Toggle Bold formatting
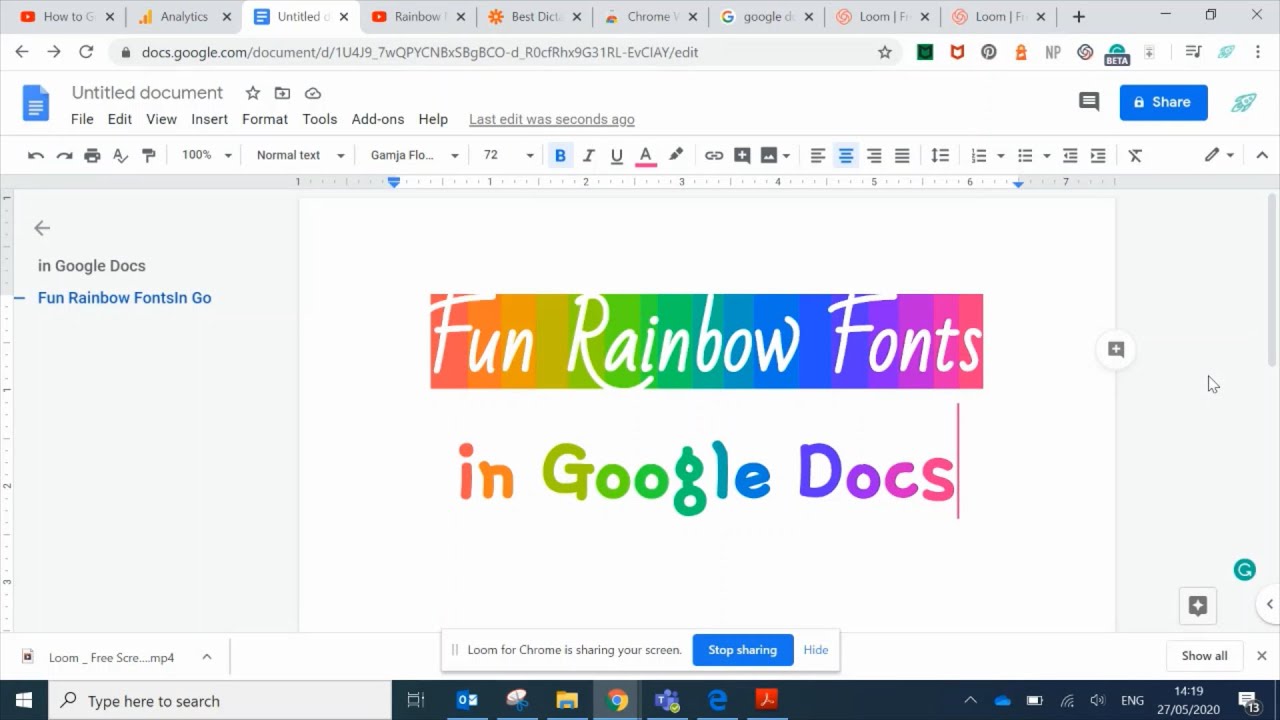Screen dimensions: 1280x720 pos(560,155)
